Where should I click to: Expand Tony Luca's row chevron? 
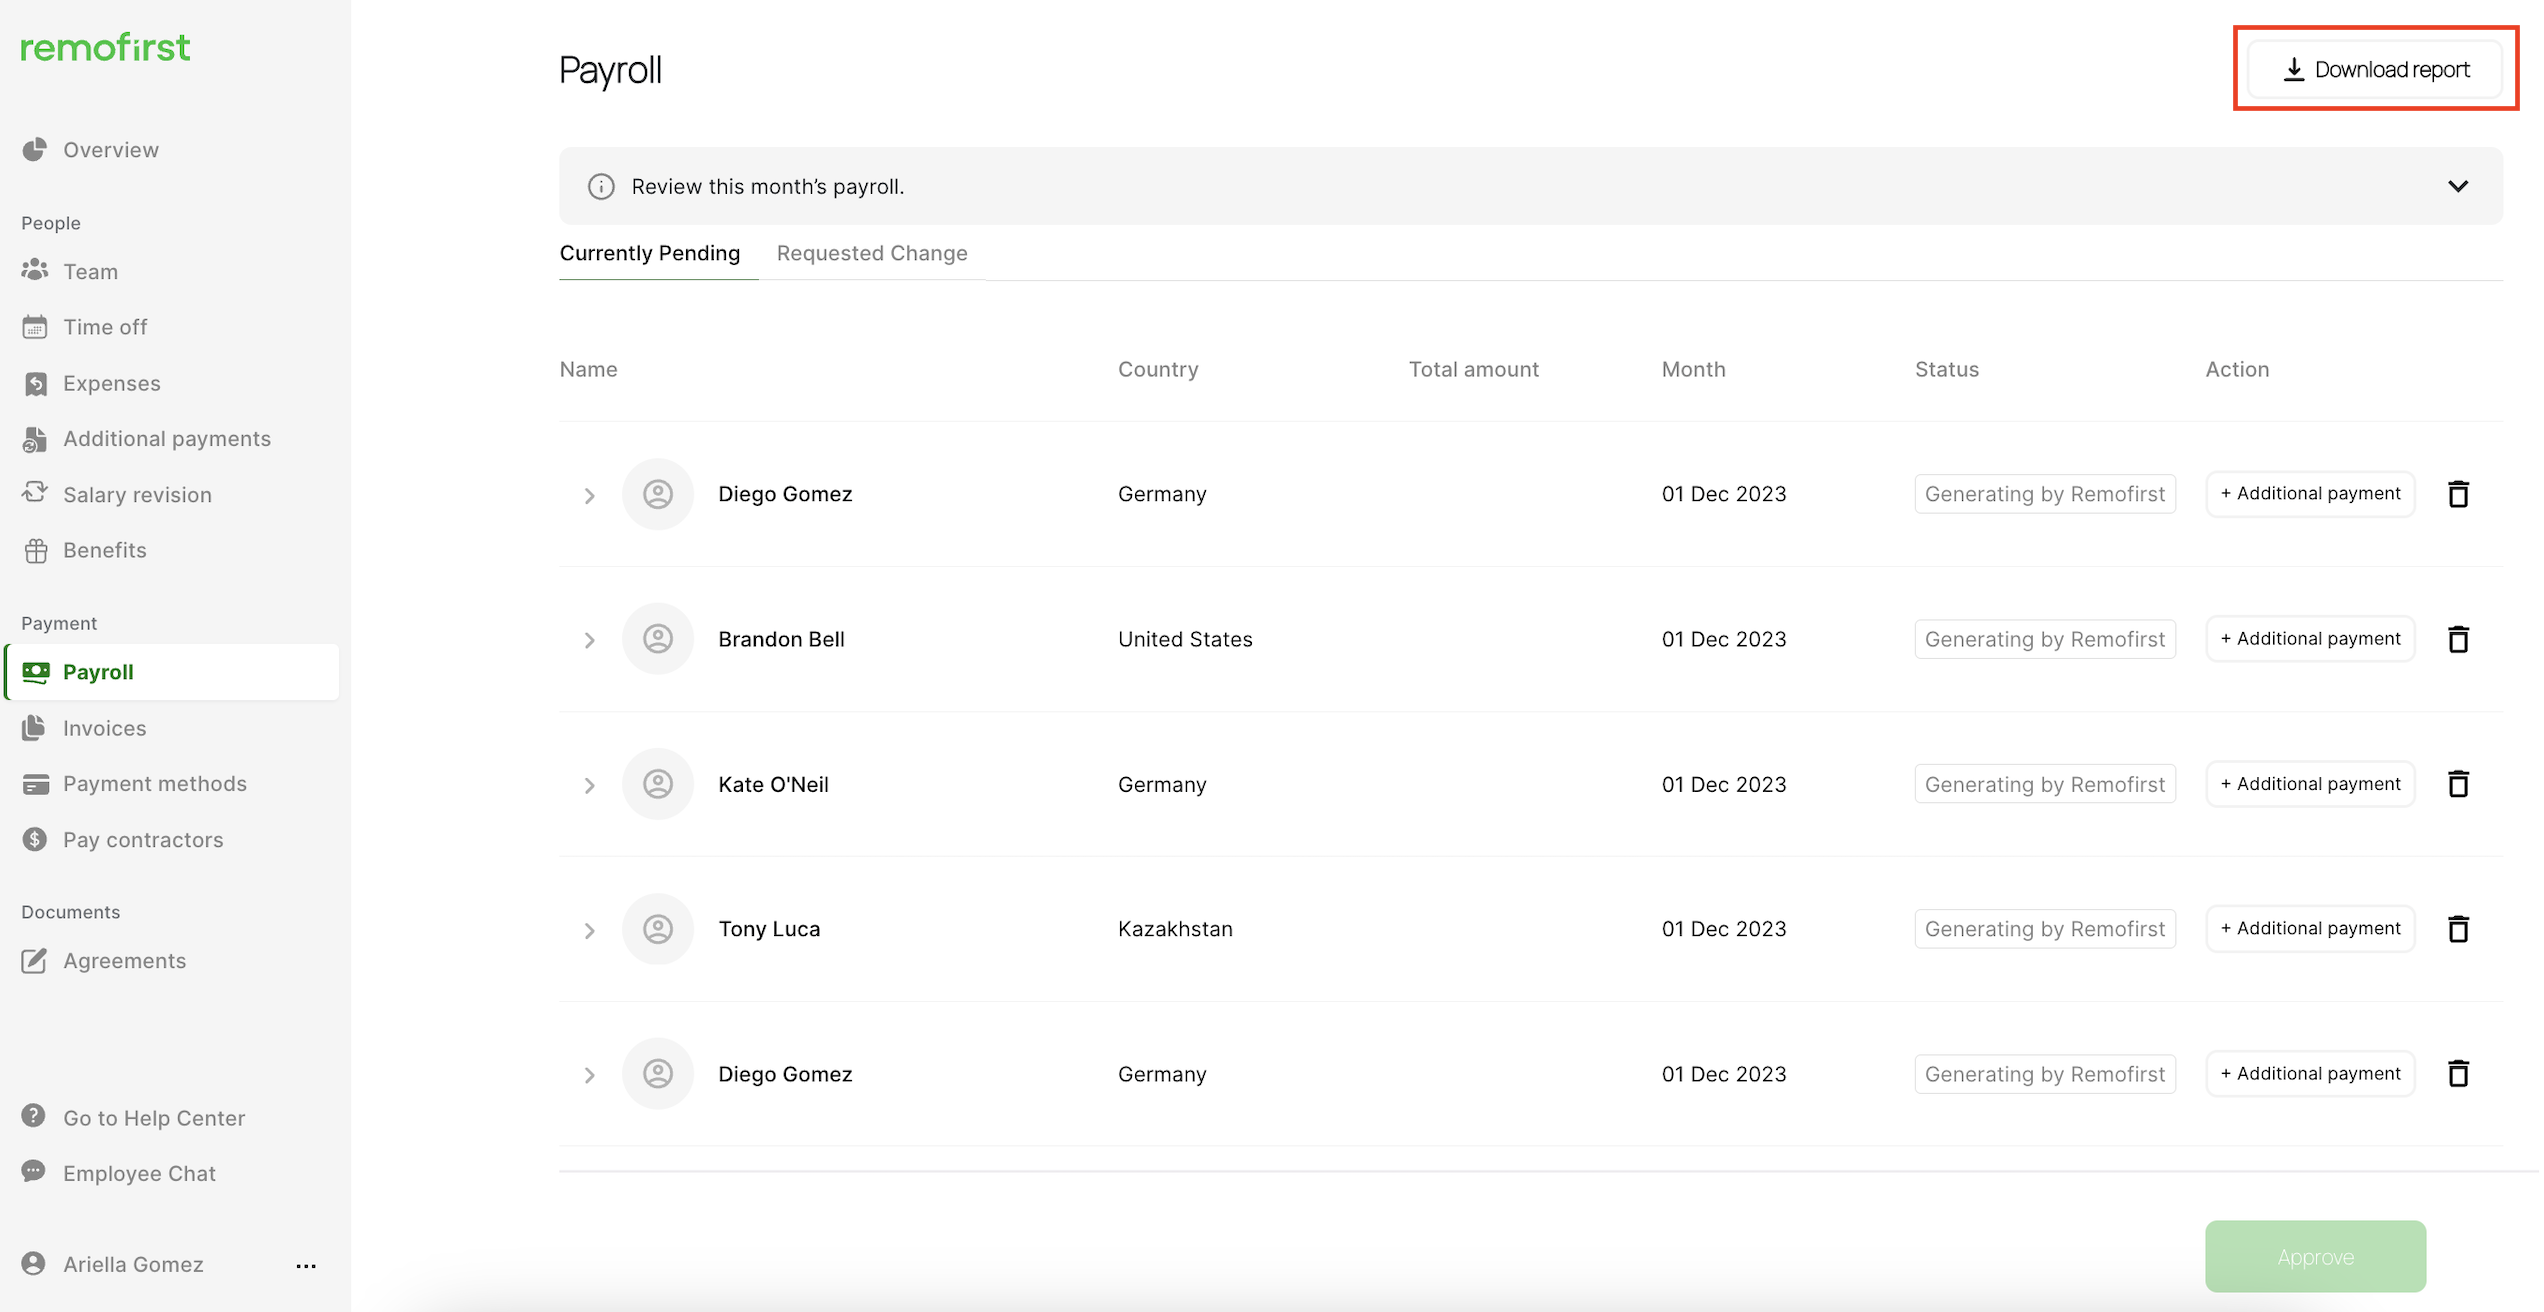[589, 930]
